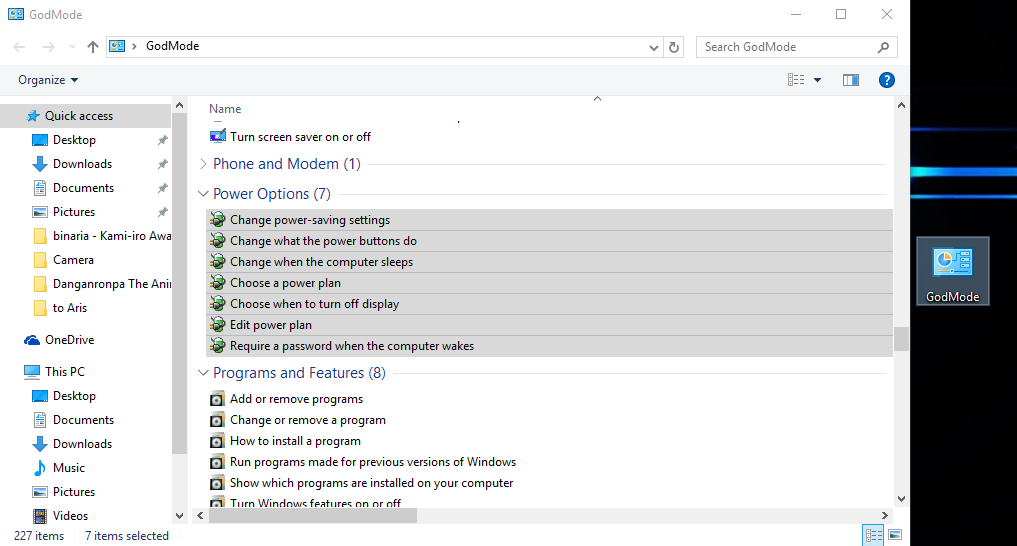Click the 'Choose a power plan' icon

[x=217, y=283]
